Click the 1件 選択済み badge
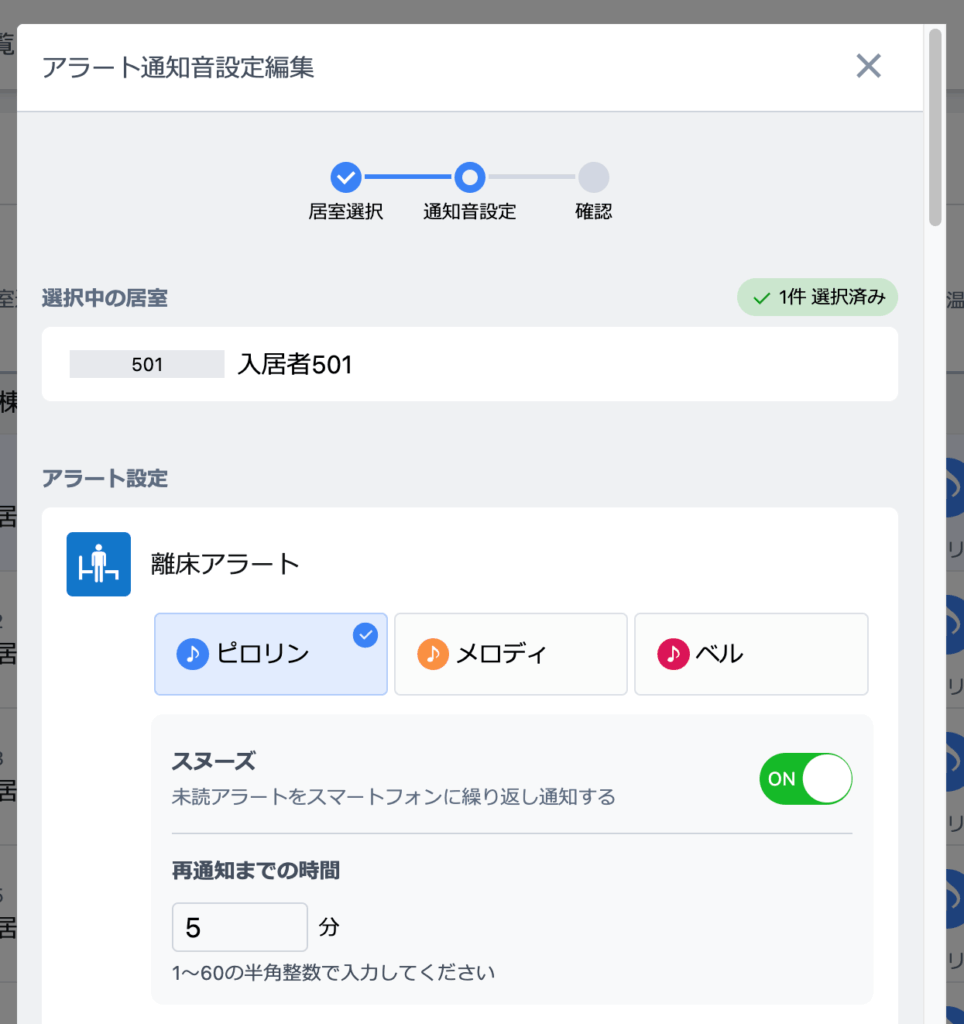Viewport: 964px width, 1024px height. click(x=817, y=297)
